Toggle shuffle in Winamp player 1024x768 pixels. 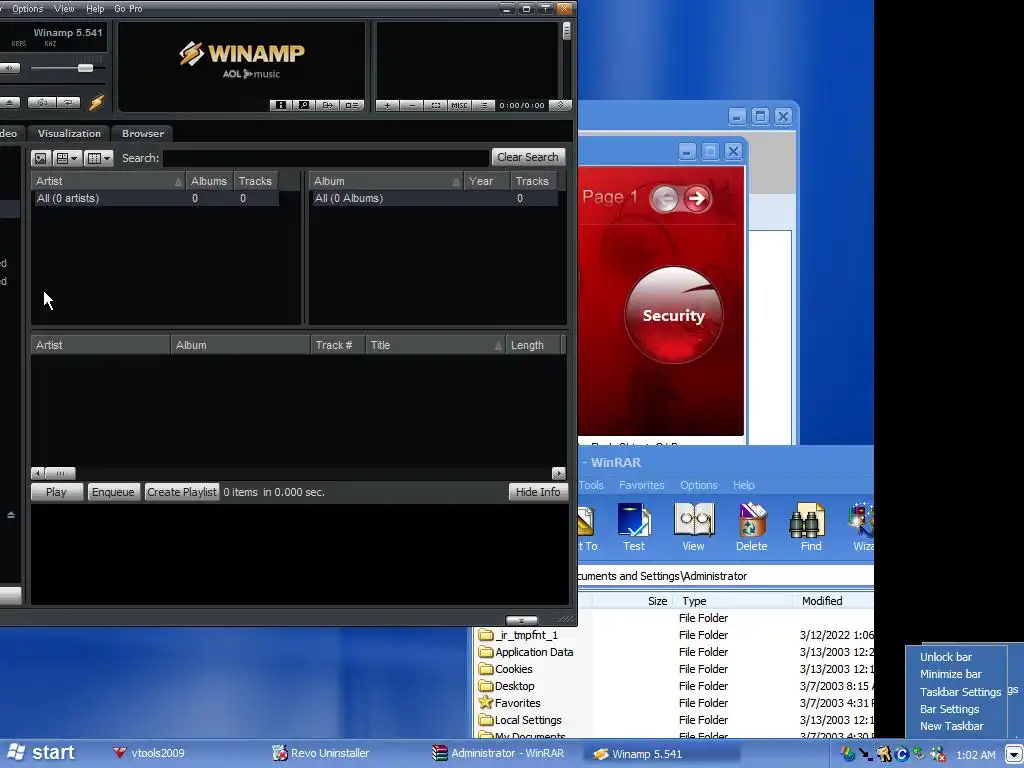click(42, 103)
